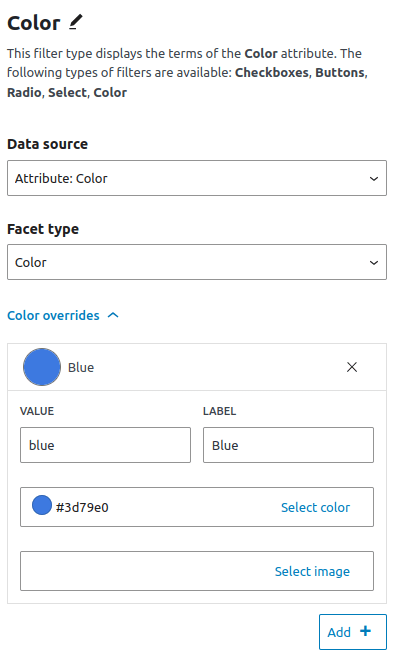
Task: Remove the Blue color override
Action: [352, 367]
